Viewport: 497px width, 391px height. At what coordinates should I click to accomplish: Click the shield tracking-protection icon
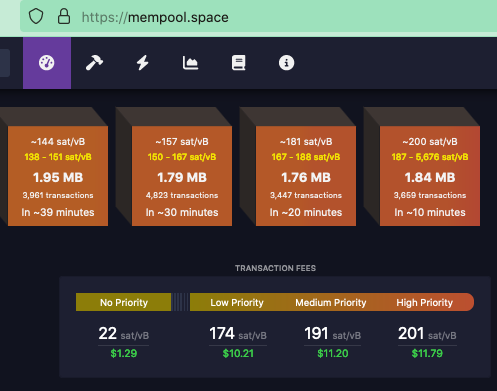click(36, 16)
